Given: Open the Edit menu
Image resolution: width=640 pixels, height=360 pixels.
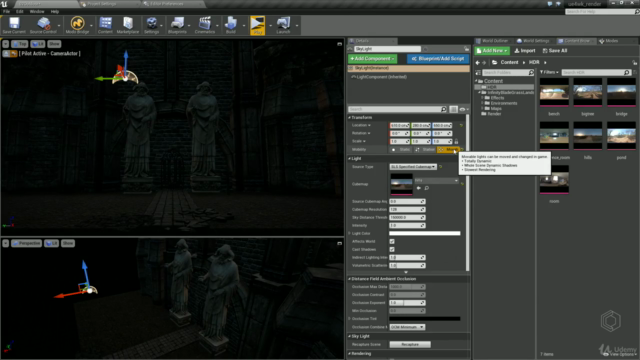Looking at the screenshot, I should [19, 11].
